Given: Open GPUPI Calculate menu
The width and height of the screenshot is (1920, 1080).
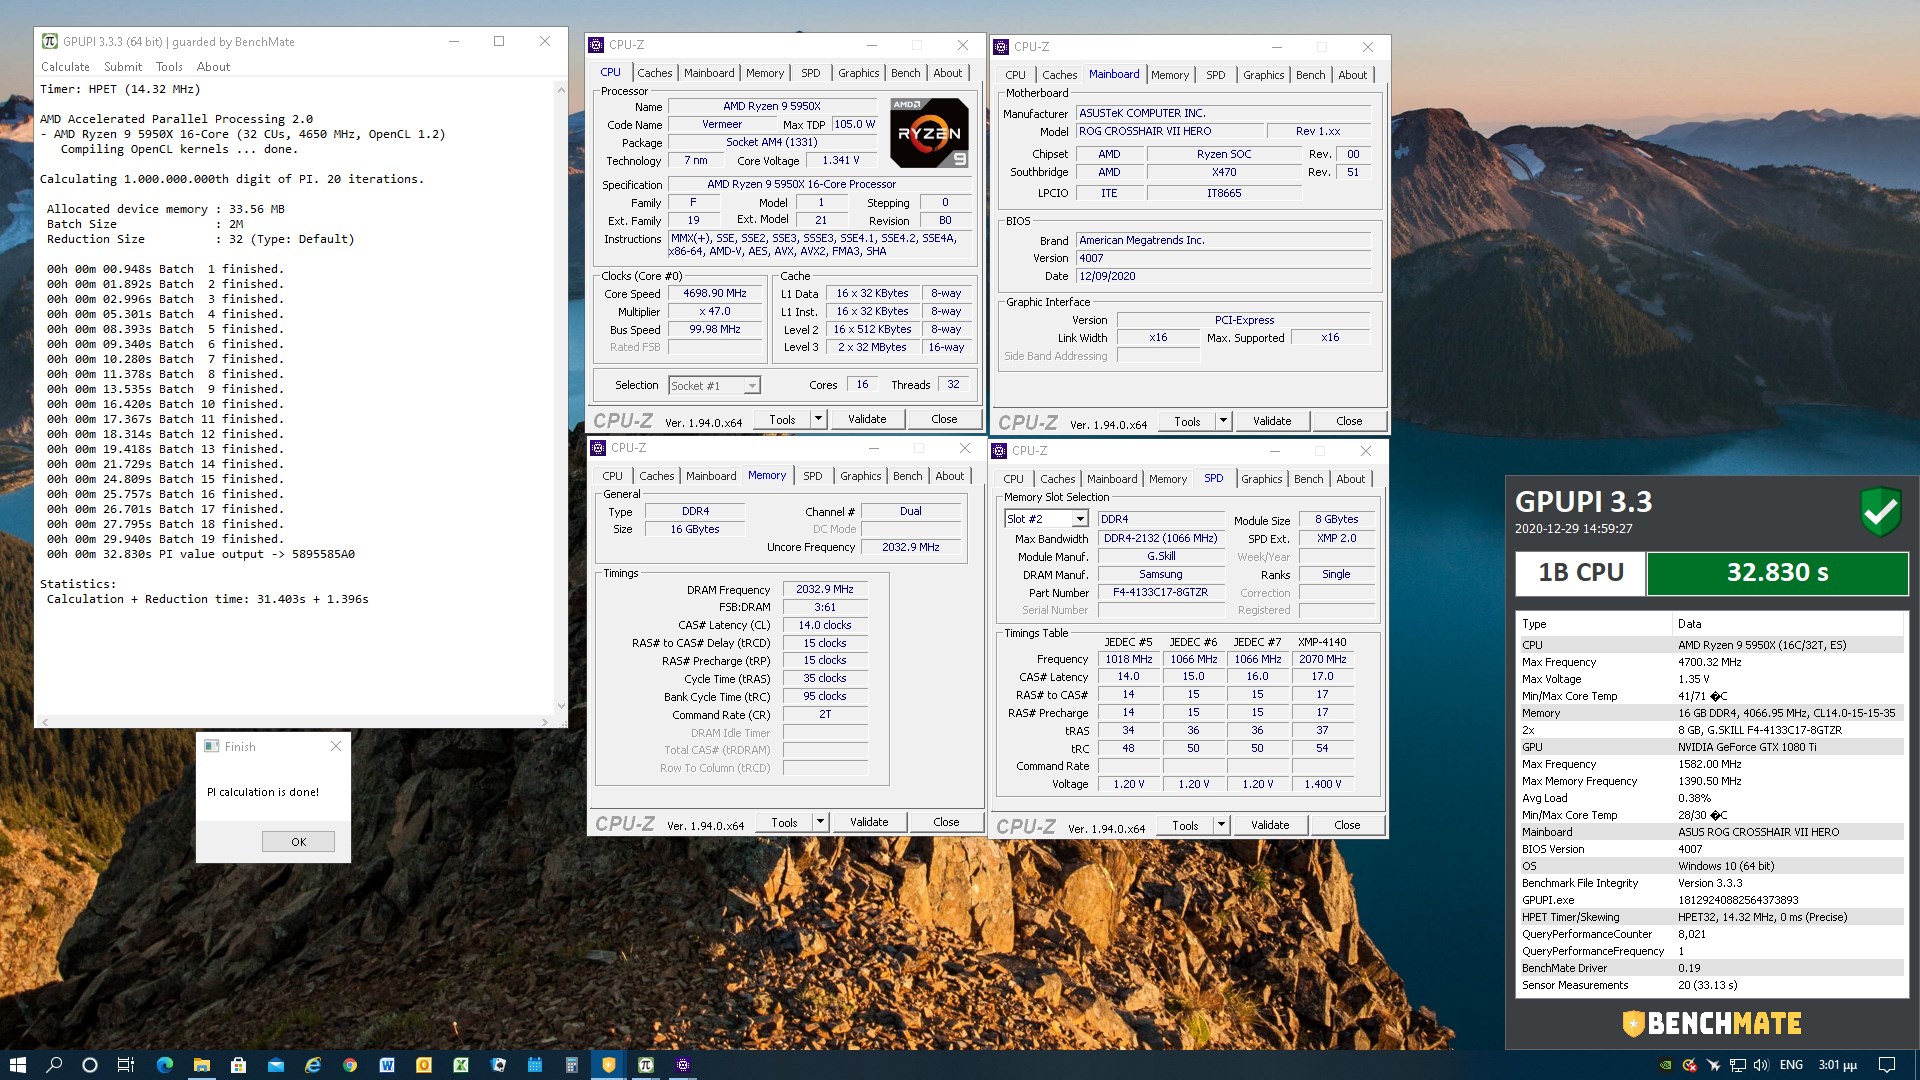Looking at the screenshot, I should pyautogui.click(x=65, y=67).
